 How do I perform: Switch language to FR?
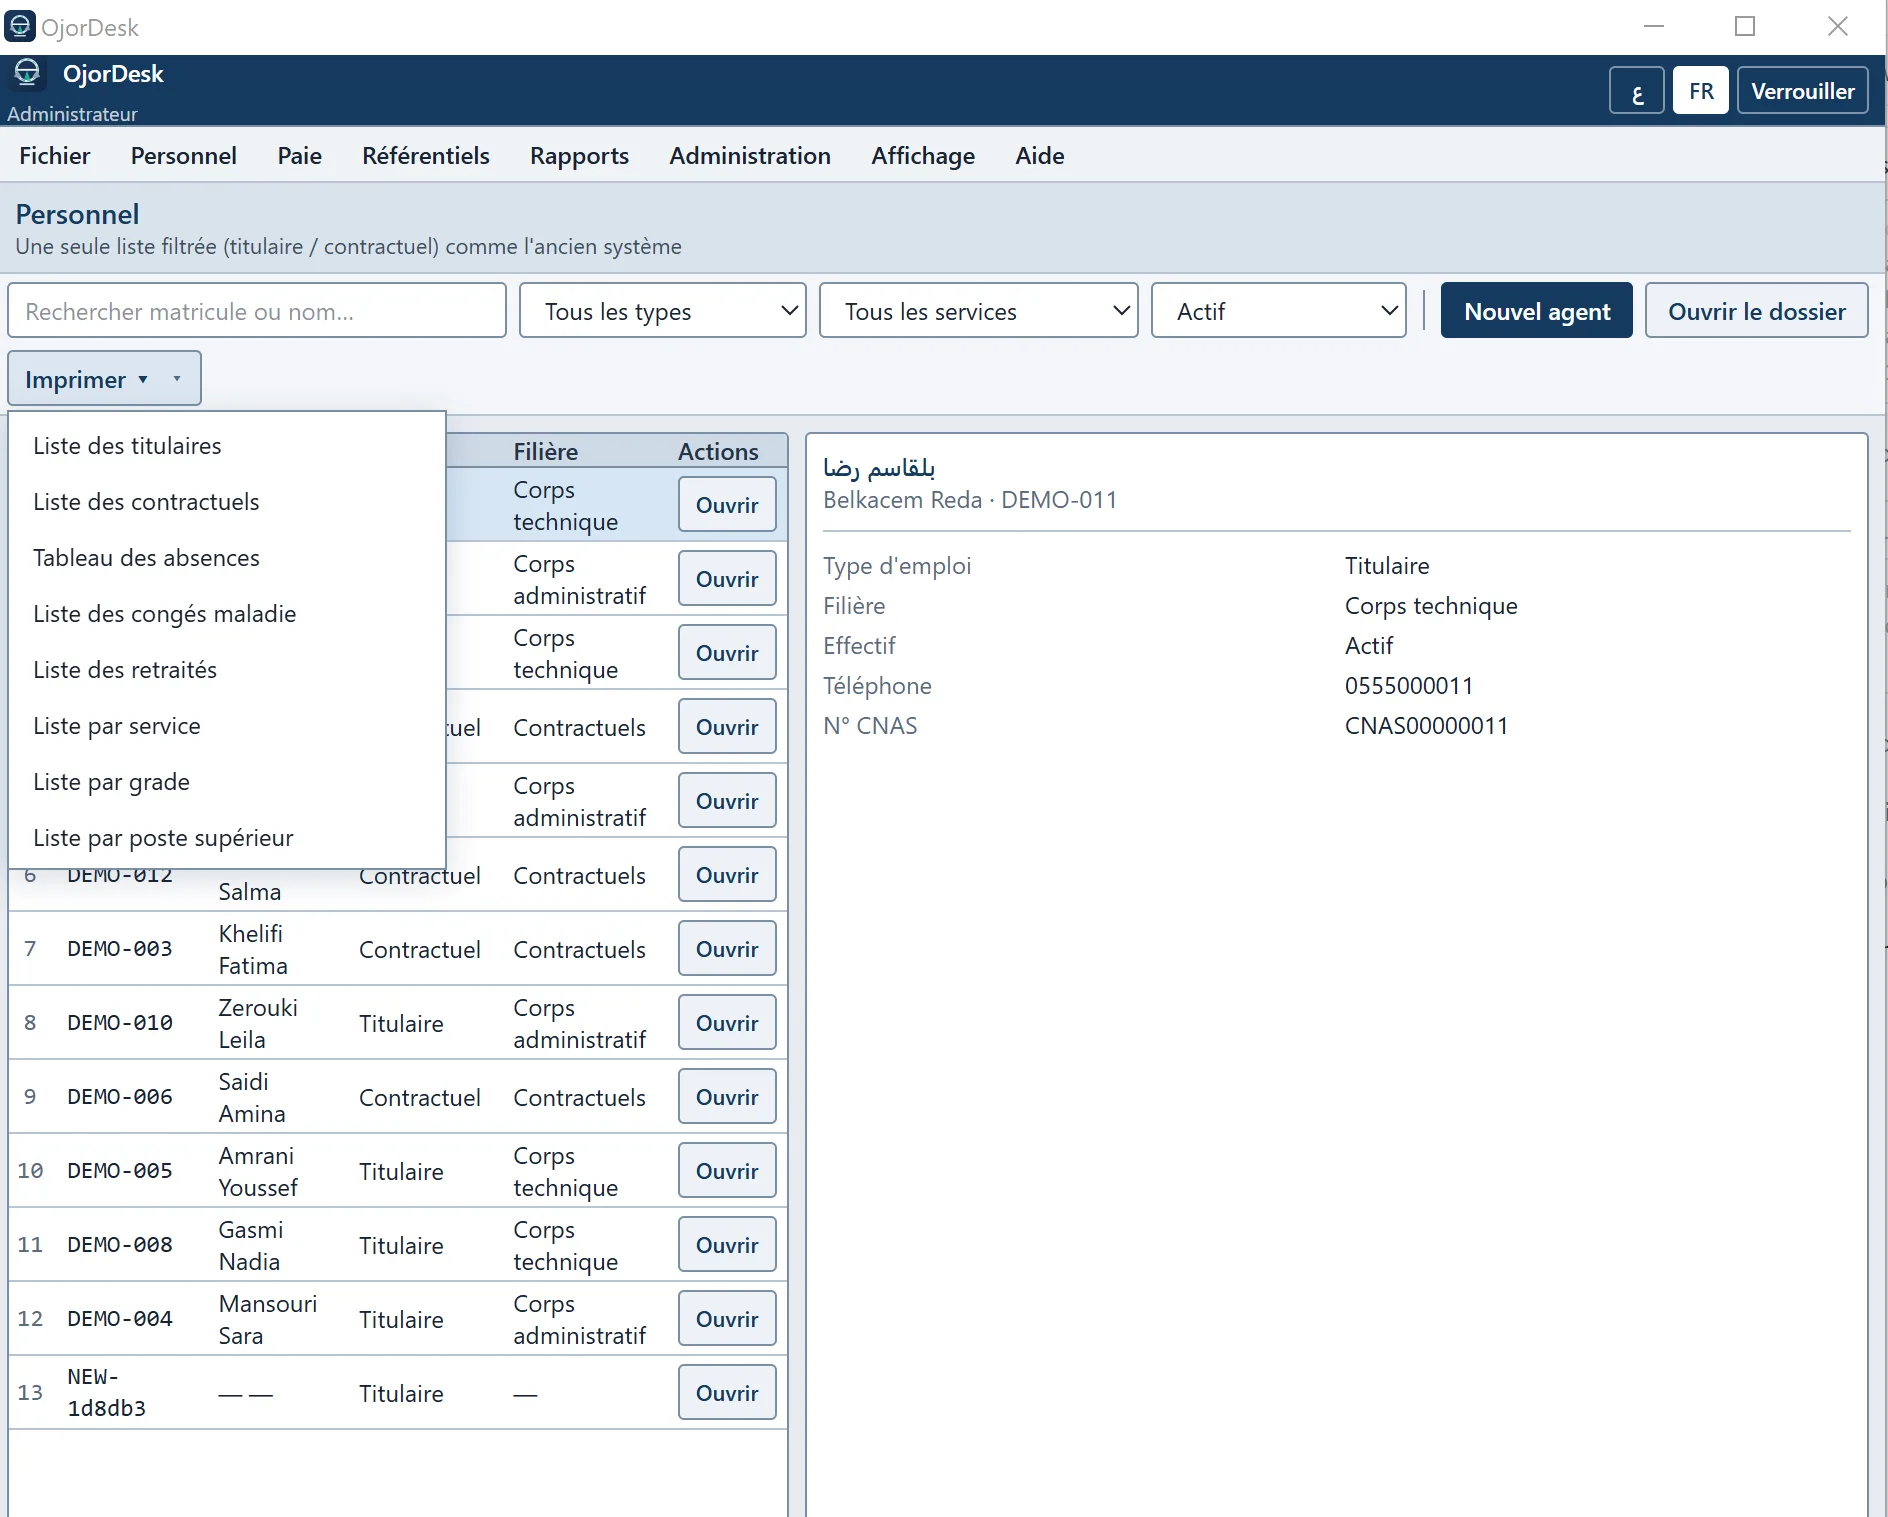point(1700,91)
